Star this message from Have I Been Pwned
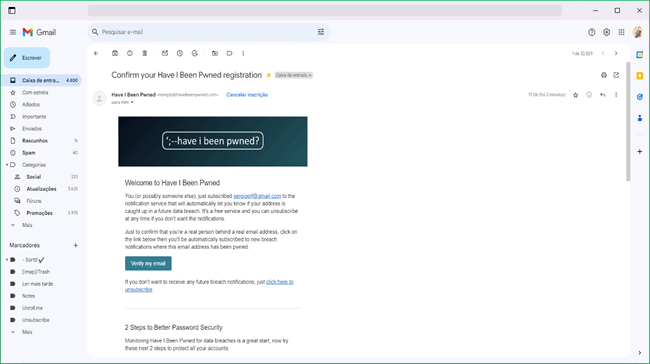 575,95
